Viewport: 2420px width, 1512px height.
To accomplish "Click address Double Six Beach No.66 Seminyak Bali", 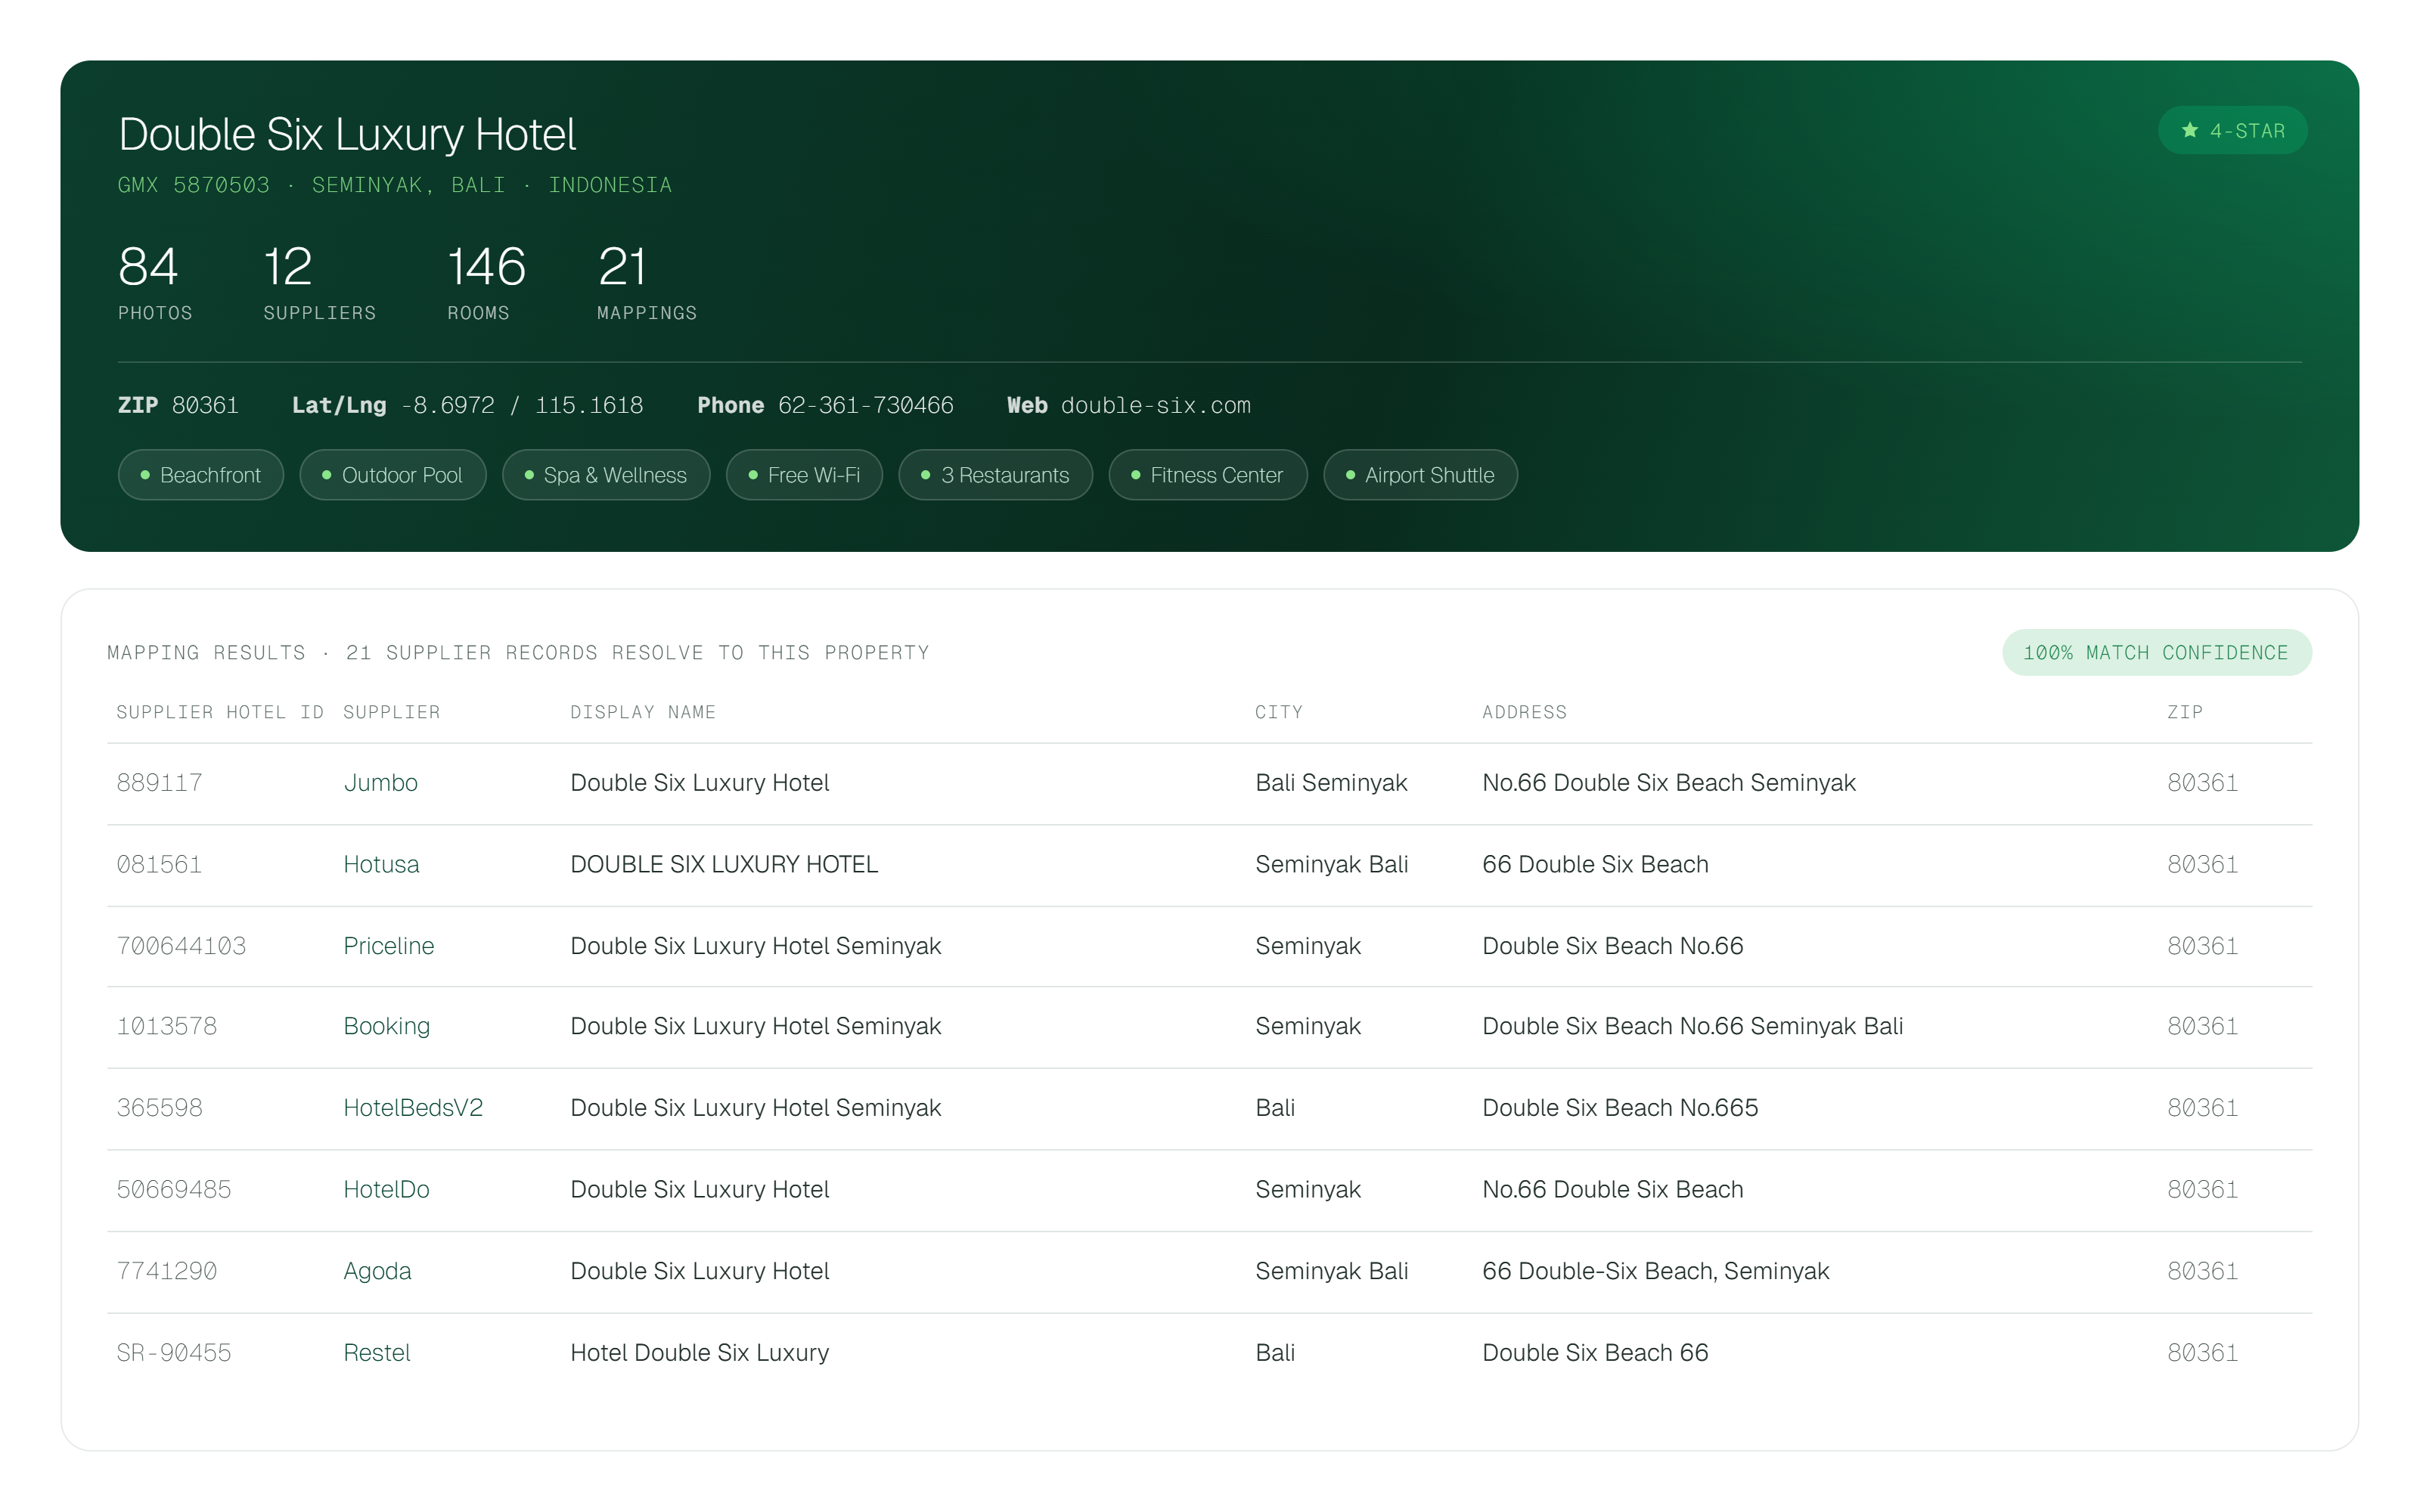I will (x=1692, y=1027).
